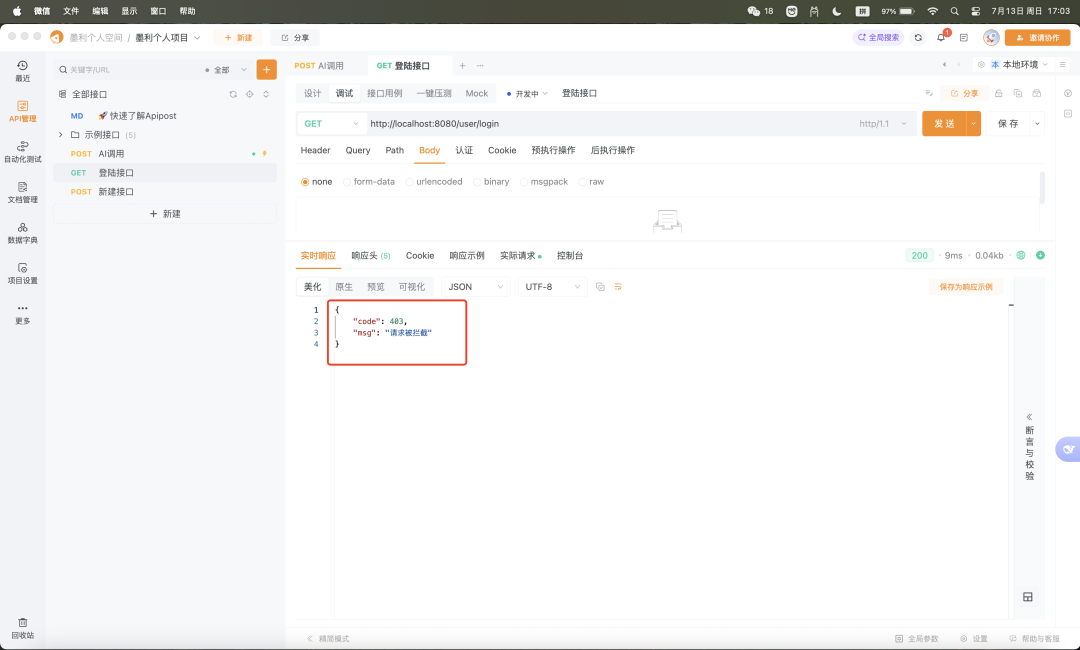
Task: Open the UTF-8 encoding dropdown
Action: (x=552, y=286)
